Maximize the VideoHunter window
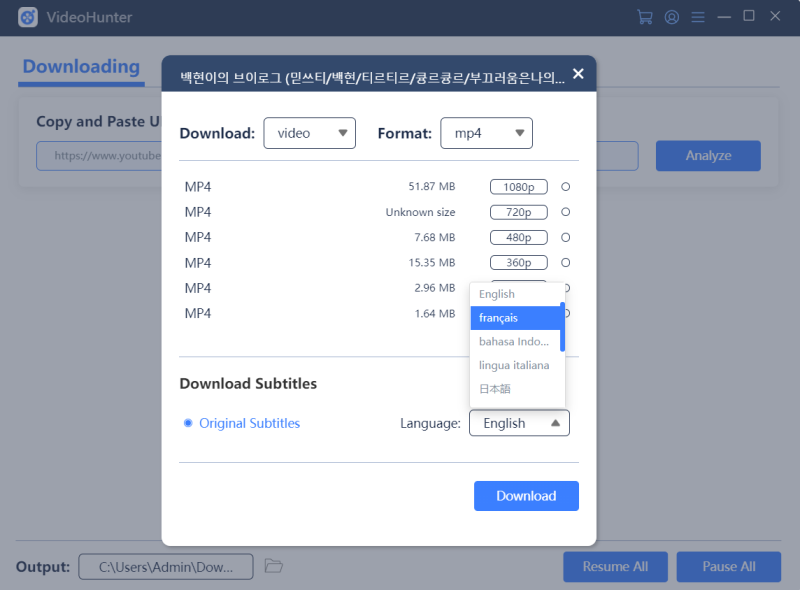 [x=748, y=16]
